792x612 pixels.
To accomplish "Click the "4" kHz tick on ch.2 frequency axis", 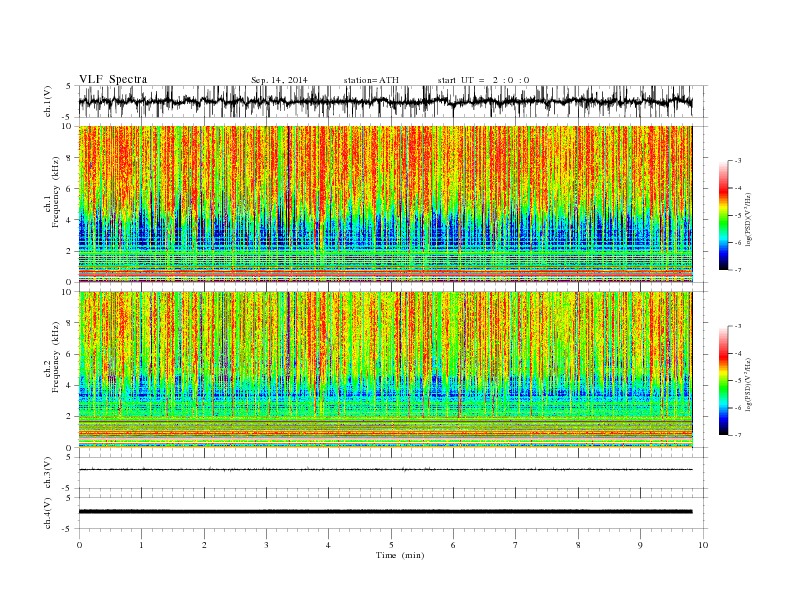I will [70, 386].
